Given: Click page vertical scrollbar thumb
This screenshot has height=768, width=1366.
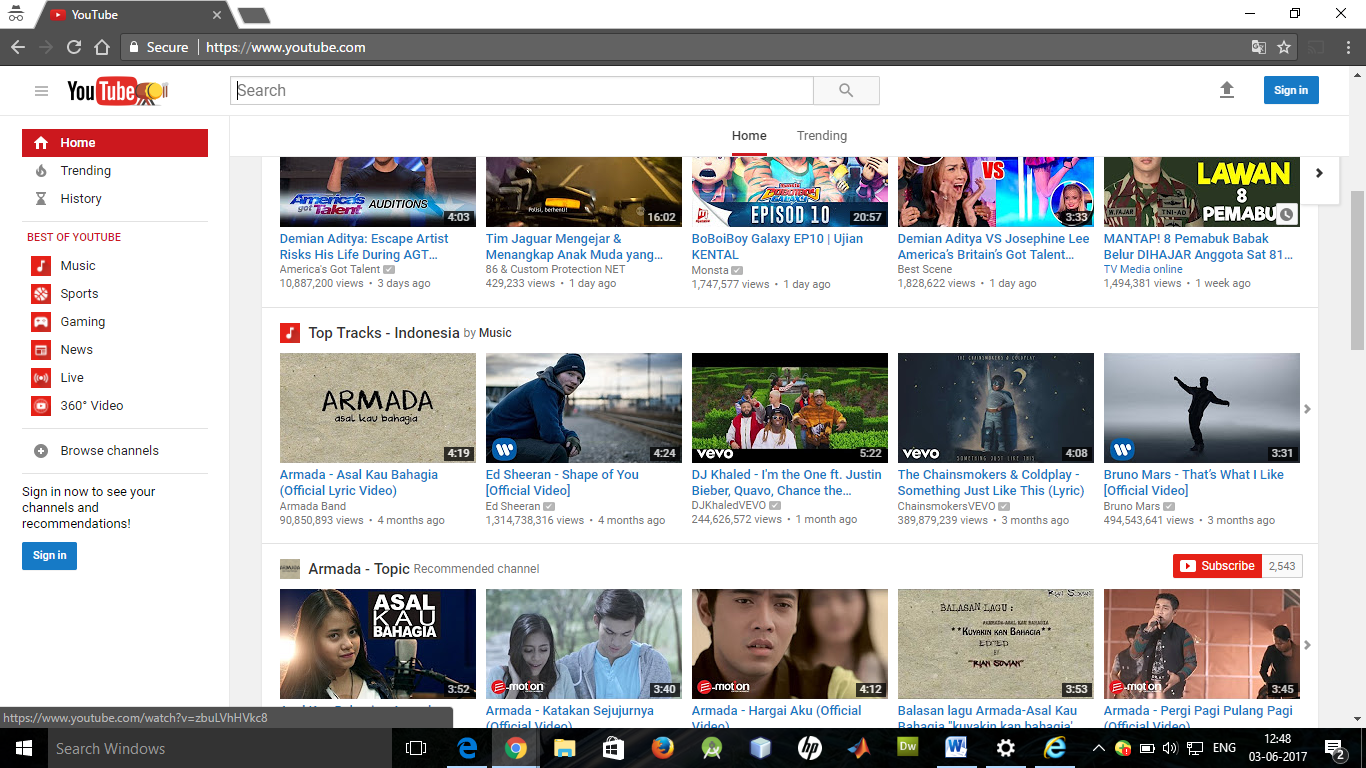Looking at the screenshot, I should (x=1357, y=270).
